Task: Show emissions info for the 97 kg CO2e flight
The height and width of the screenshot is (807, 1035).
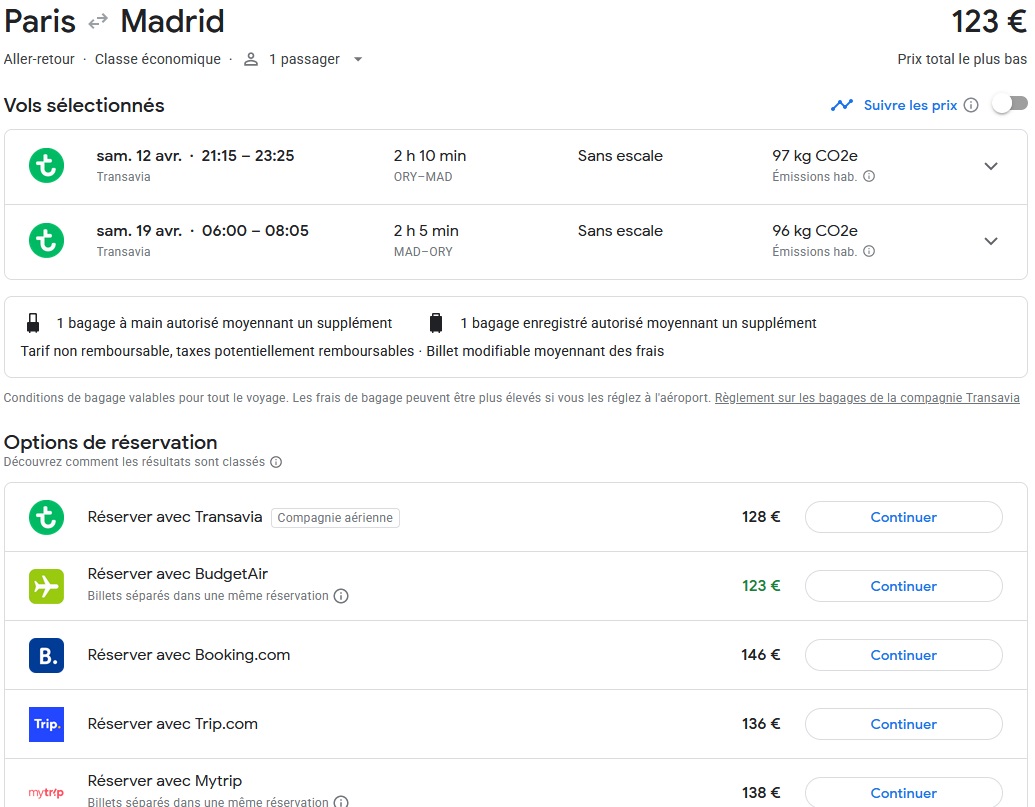Action: point(869,176)
